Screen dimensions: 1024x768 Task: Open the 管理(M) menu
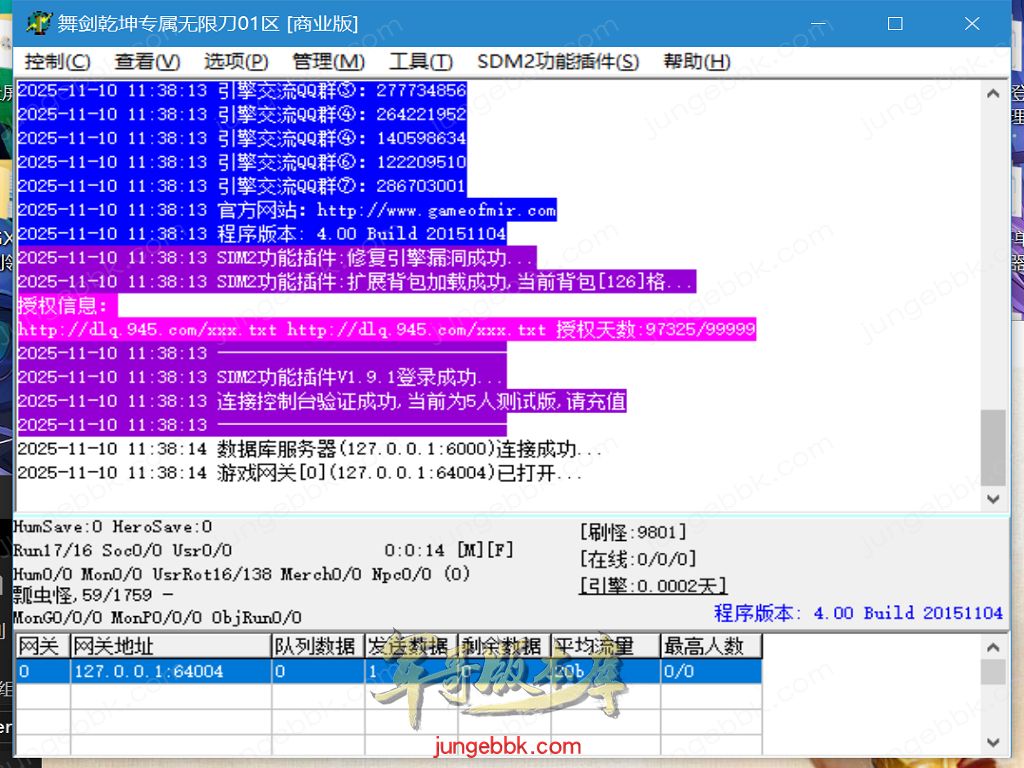tap(328, 62)
